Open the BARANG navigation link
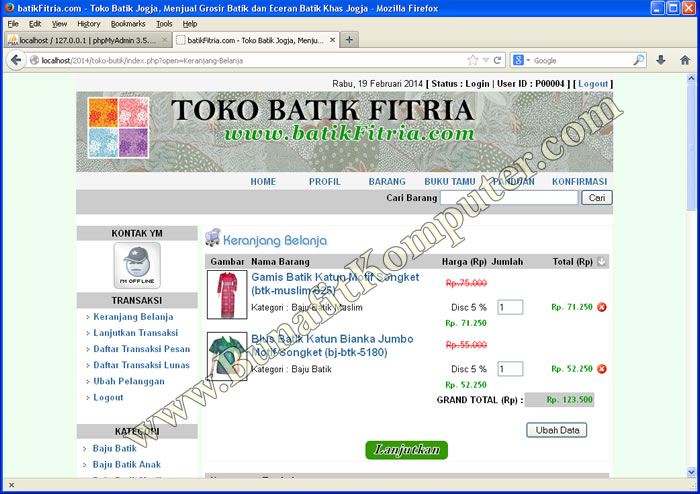This screenshot has width=700, height=494. pyautogui.click(x=387, y=182)
